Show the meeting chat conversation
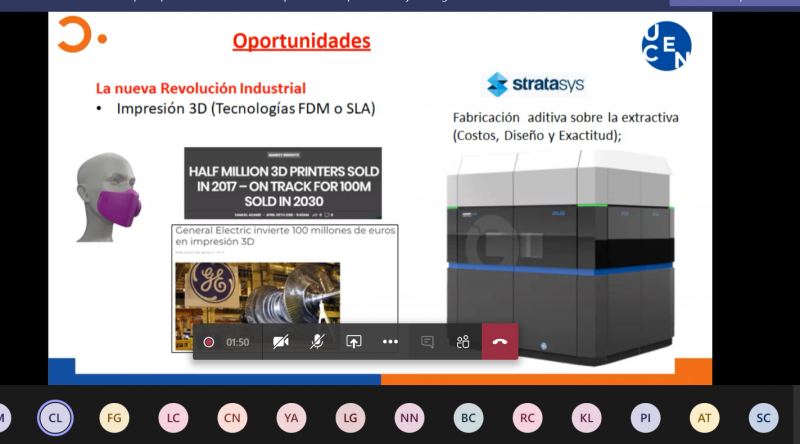 tap(427, 341)
